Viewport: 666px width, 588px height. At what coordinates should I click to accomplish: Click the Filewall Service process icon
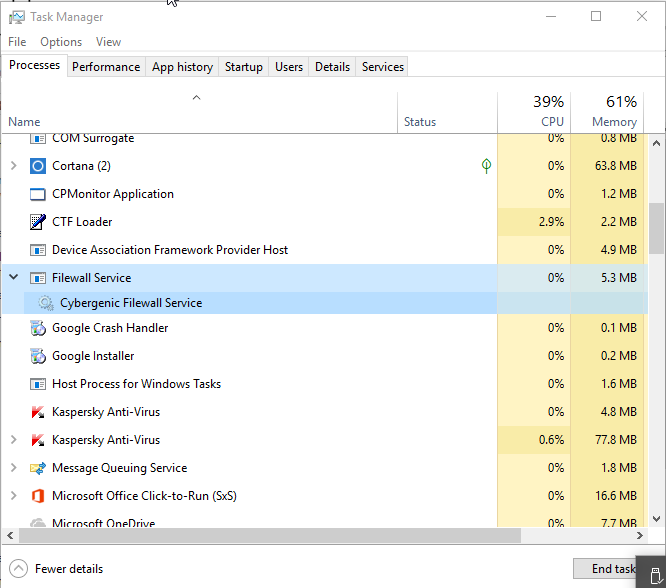pyautogui.click(x=37, y=278)
